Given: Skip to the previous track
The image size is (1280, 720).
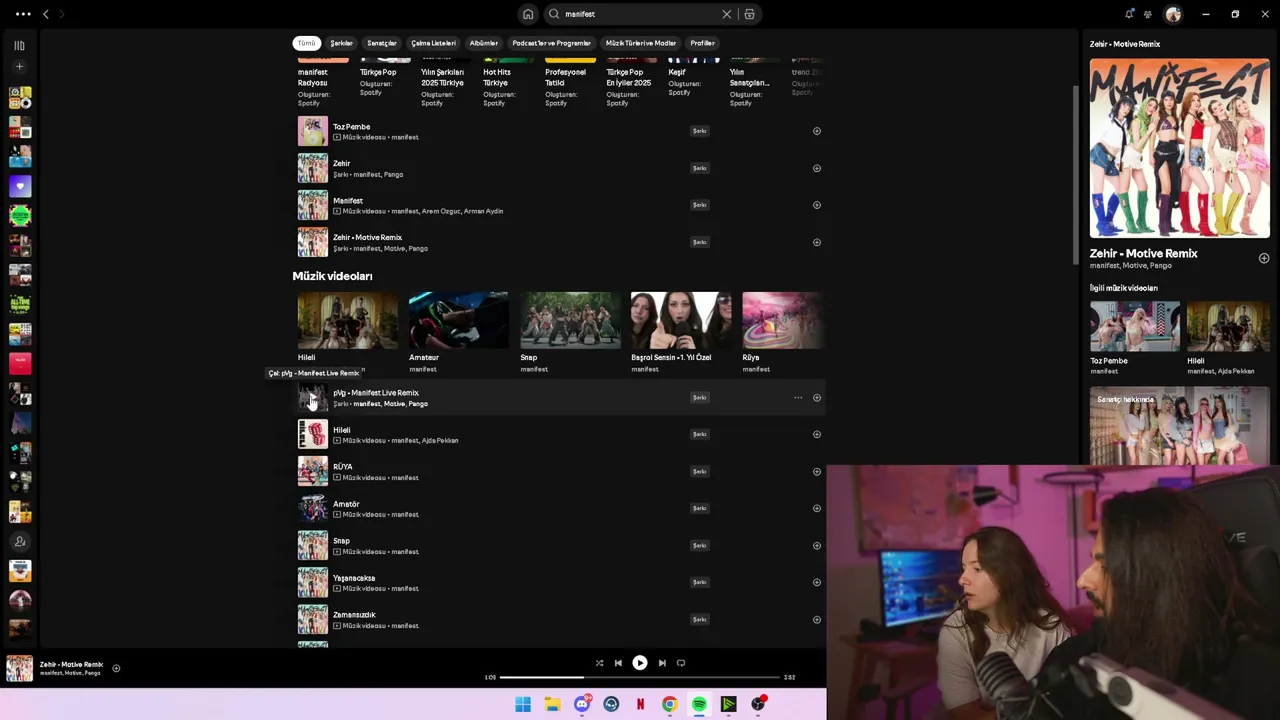Looking at the screenshot, I should coord(618,663).
